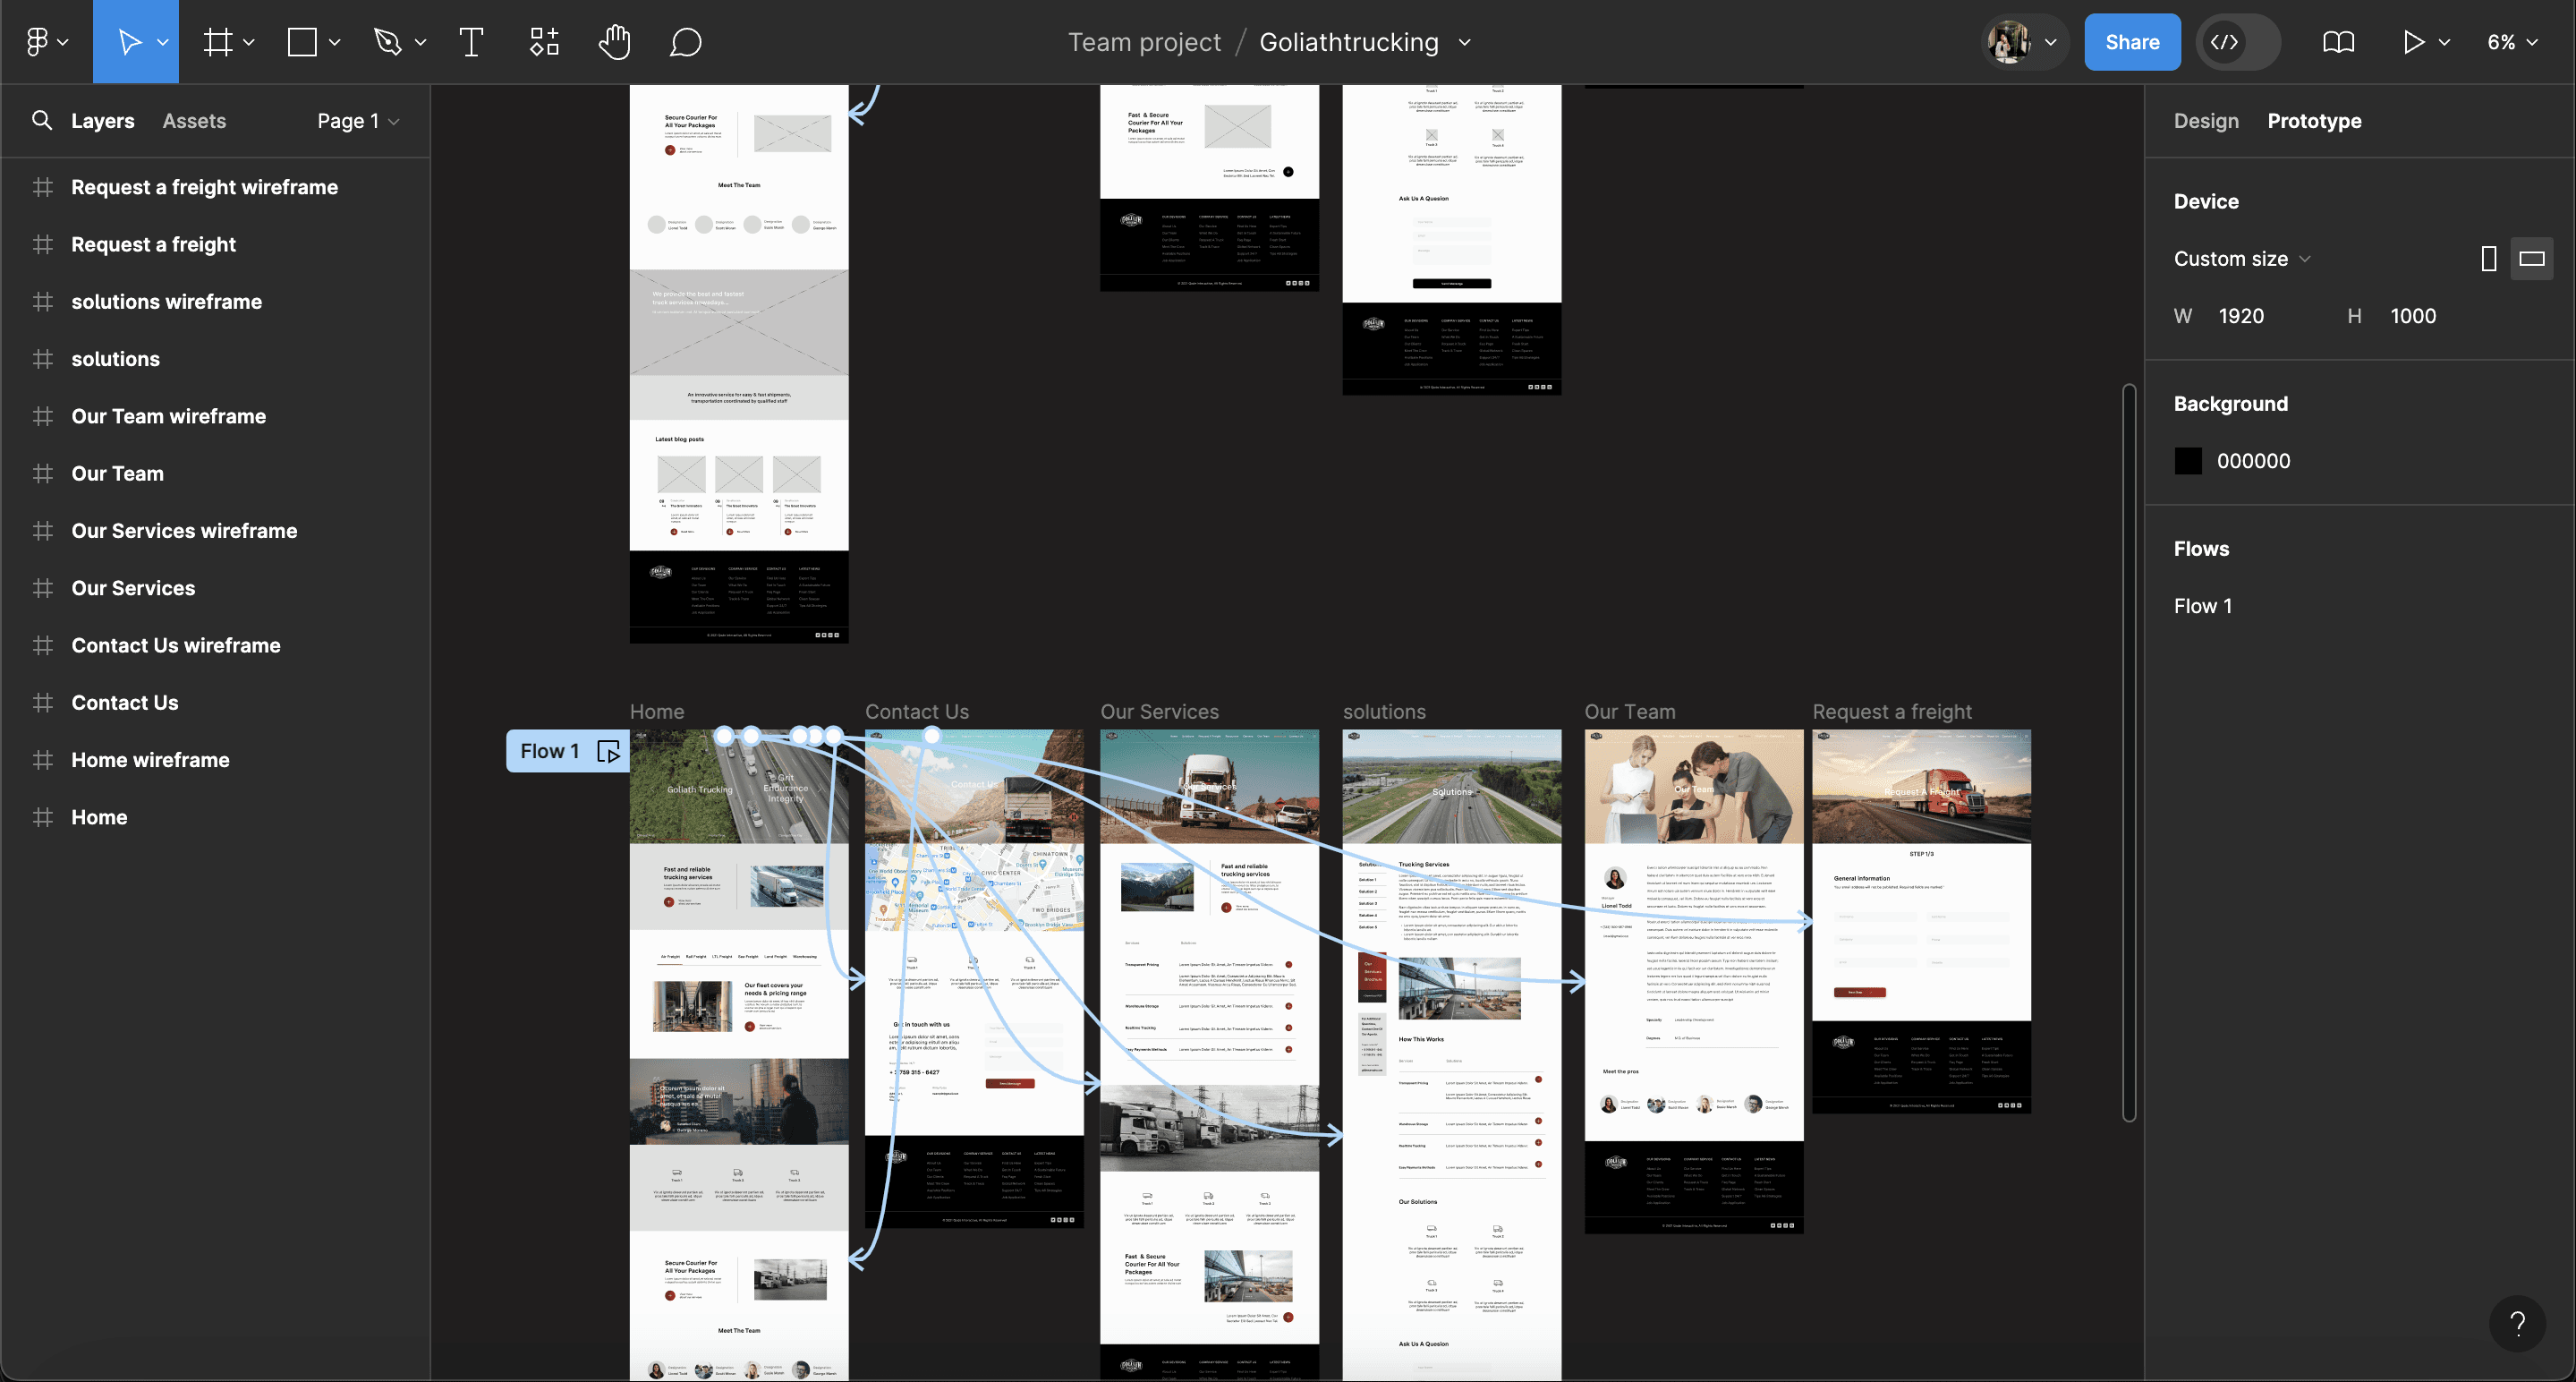This screenshot has width=2576, height=1382.
Task: Select the Pen tool
Action: coord(389,41)
